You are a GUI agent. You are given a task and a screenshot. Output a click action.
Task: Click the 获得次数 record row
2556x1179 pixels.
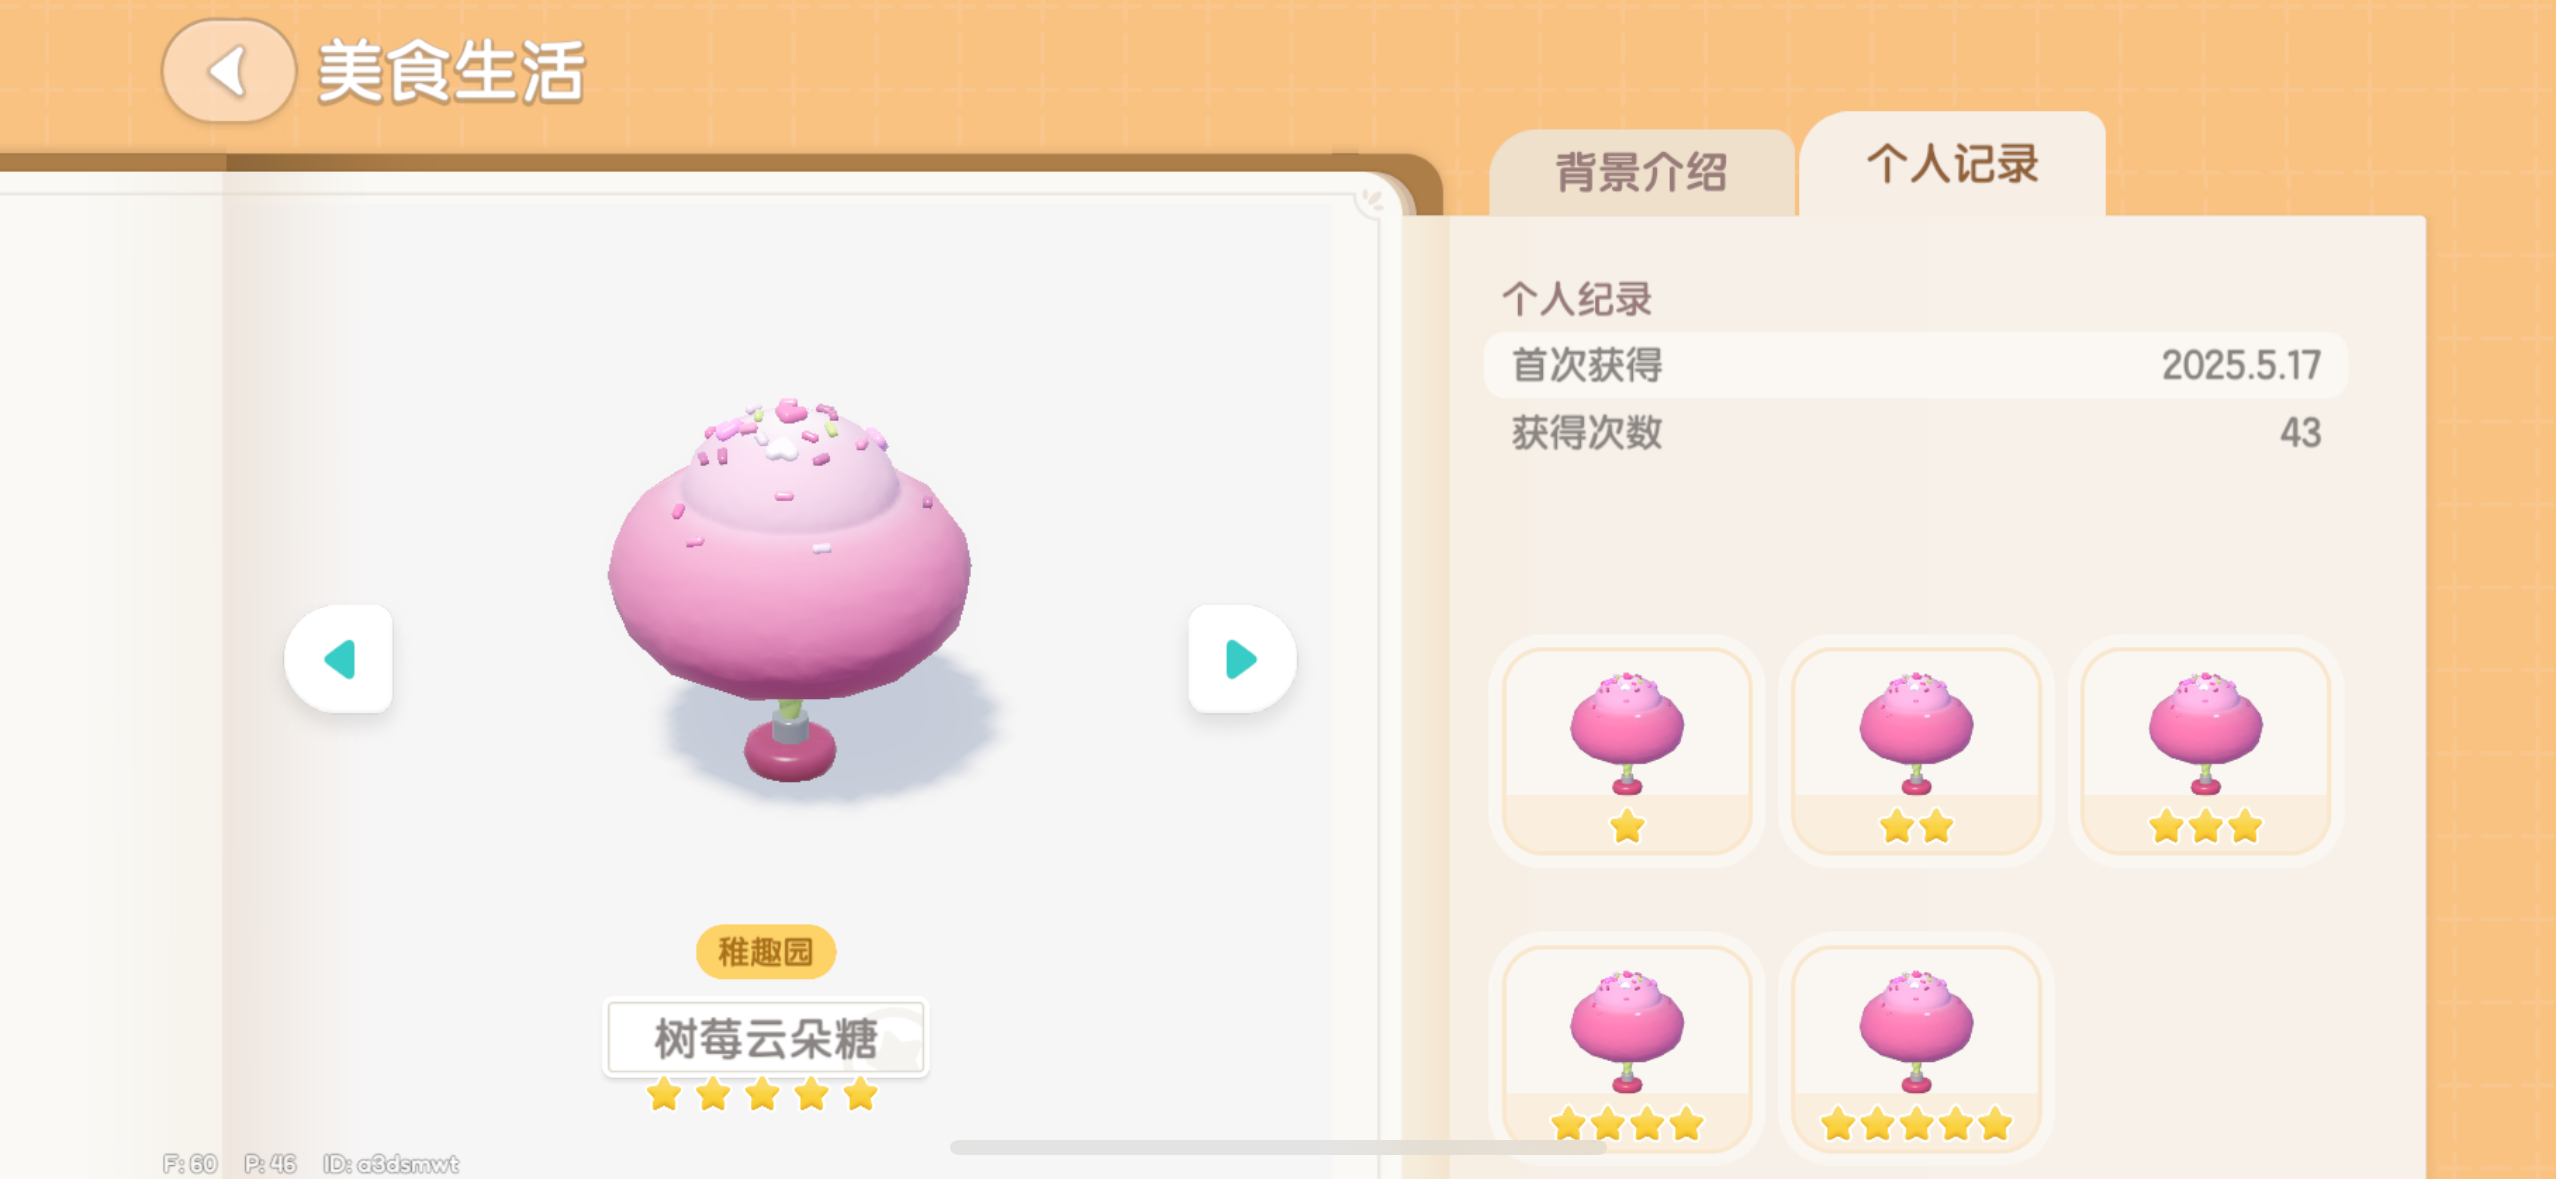1915,432
